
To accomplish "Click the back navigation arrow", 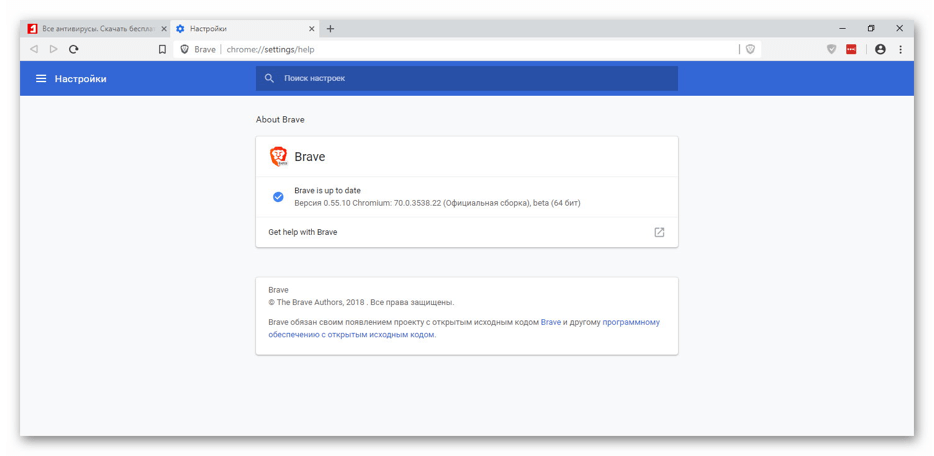I will point(34,49).
